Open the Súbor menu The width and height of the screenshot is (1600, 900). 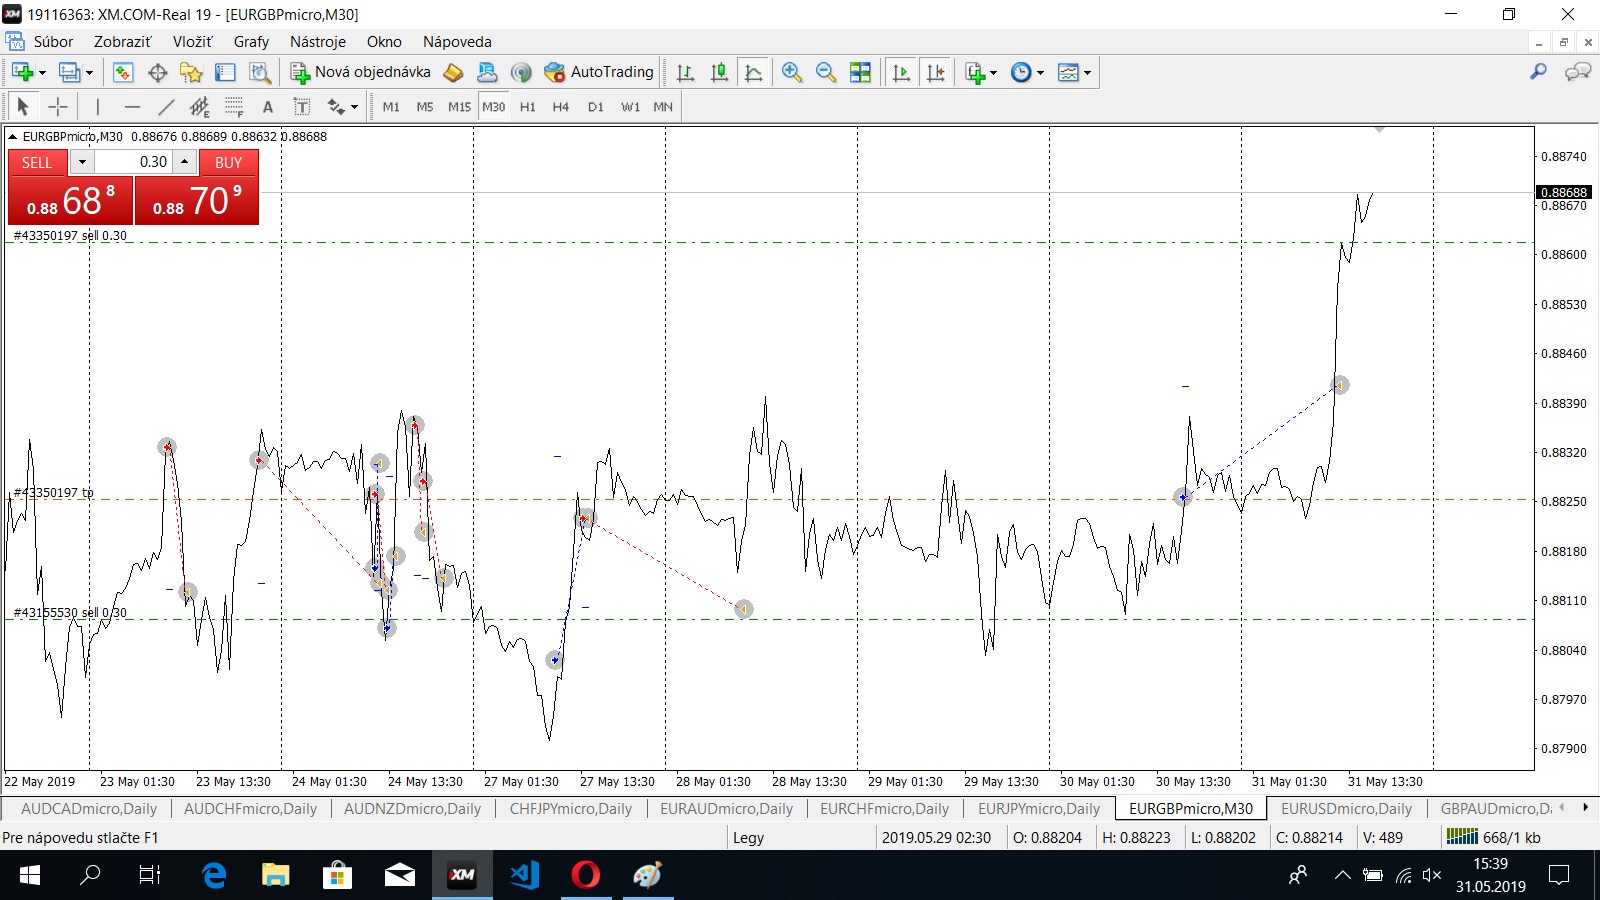pyautogui.click(x=53, y=41)
